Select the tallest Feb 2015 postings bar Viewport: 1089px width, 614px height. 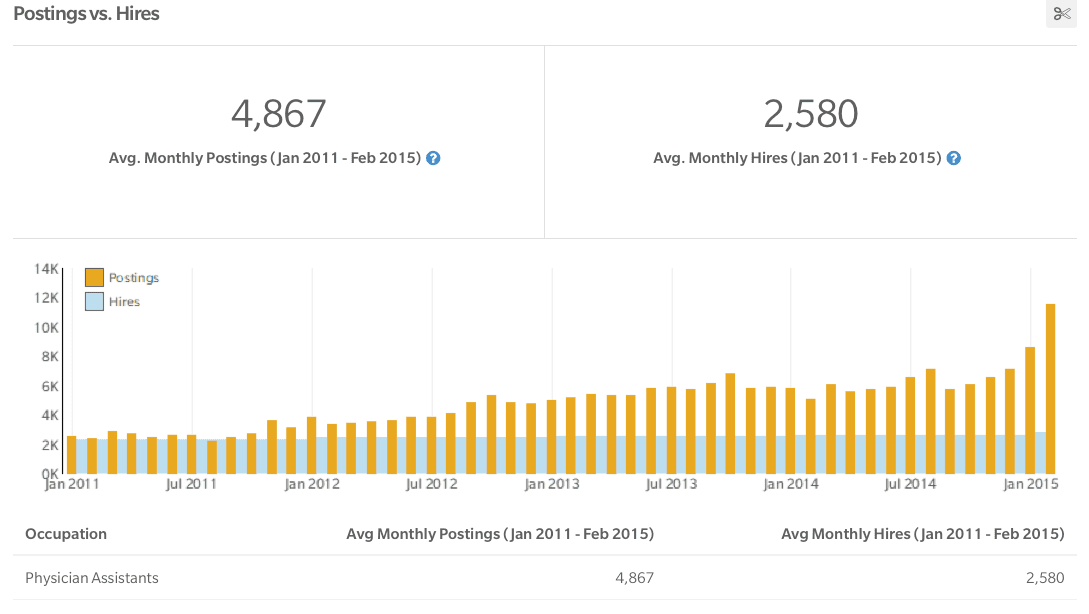point(1050,389)
